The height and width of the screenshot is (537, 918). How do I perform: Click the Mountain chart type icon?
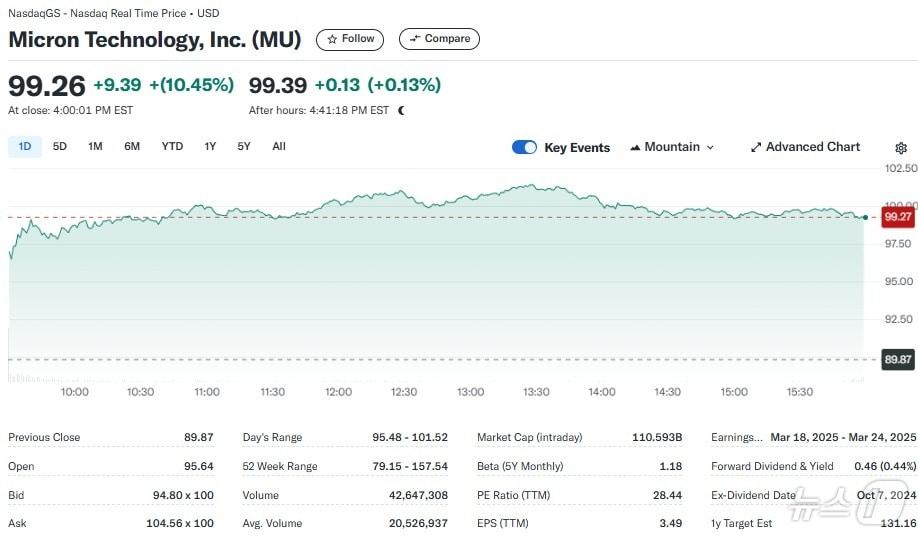point(635,147)
